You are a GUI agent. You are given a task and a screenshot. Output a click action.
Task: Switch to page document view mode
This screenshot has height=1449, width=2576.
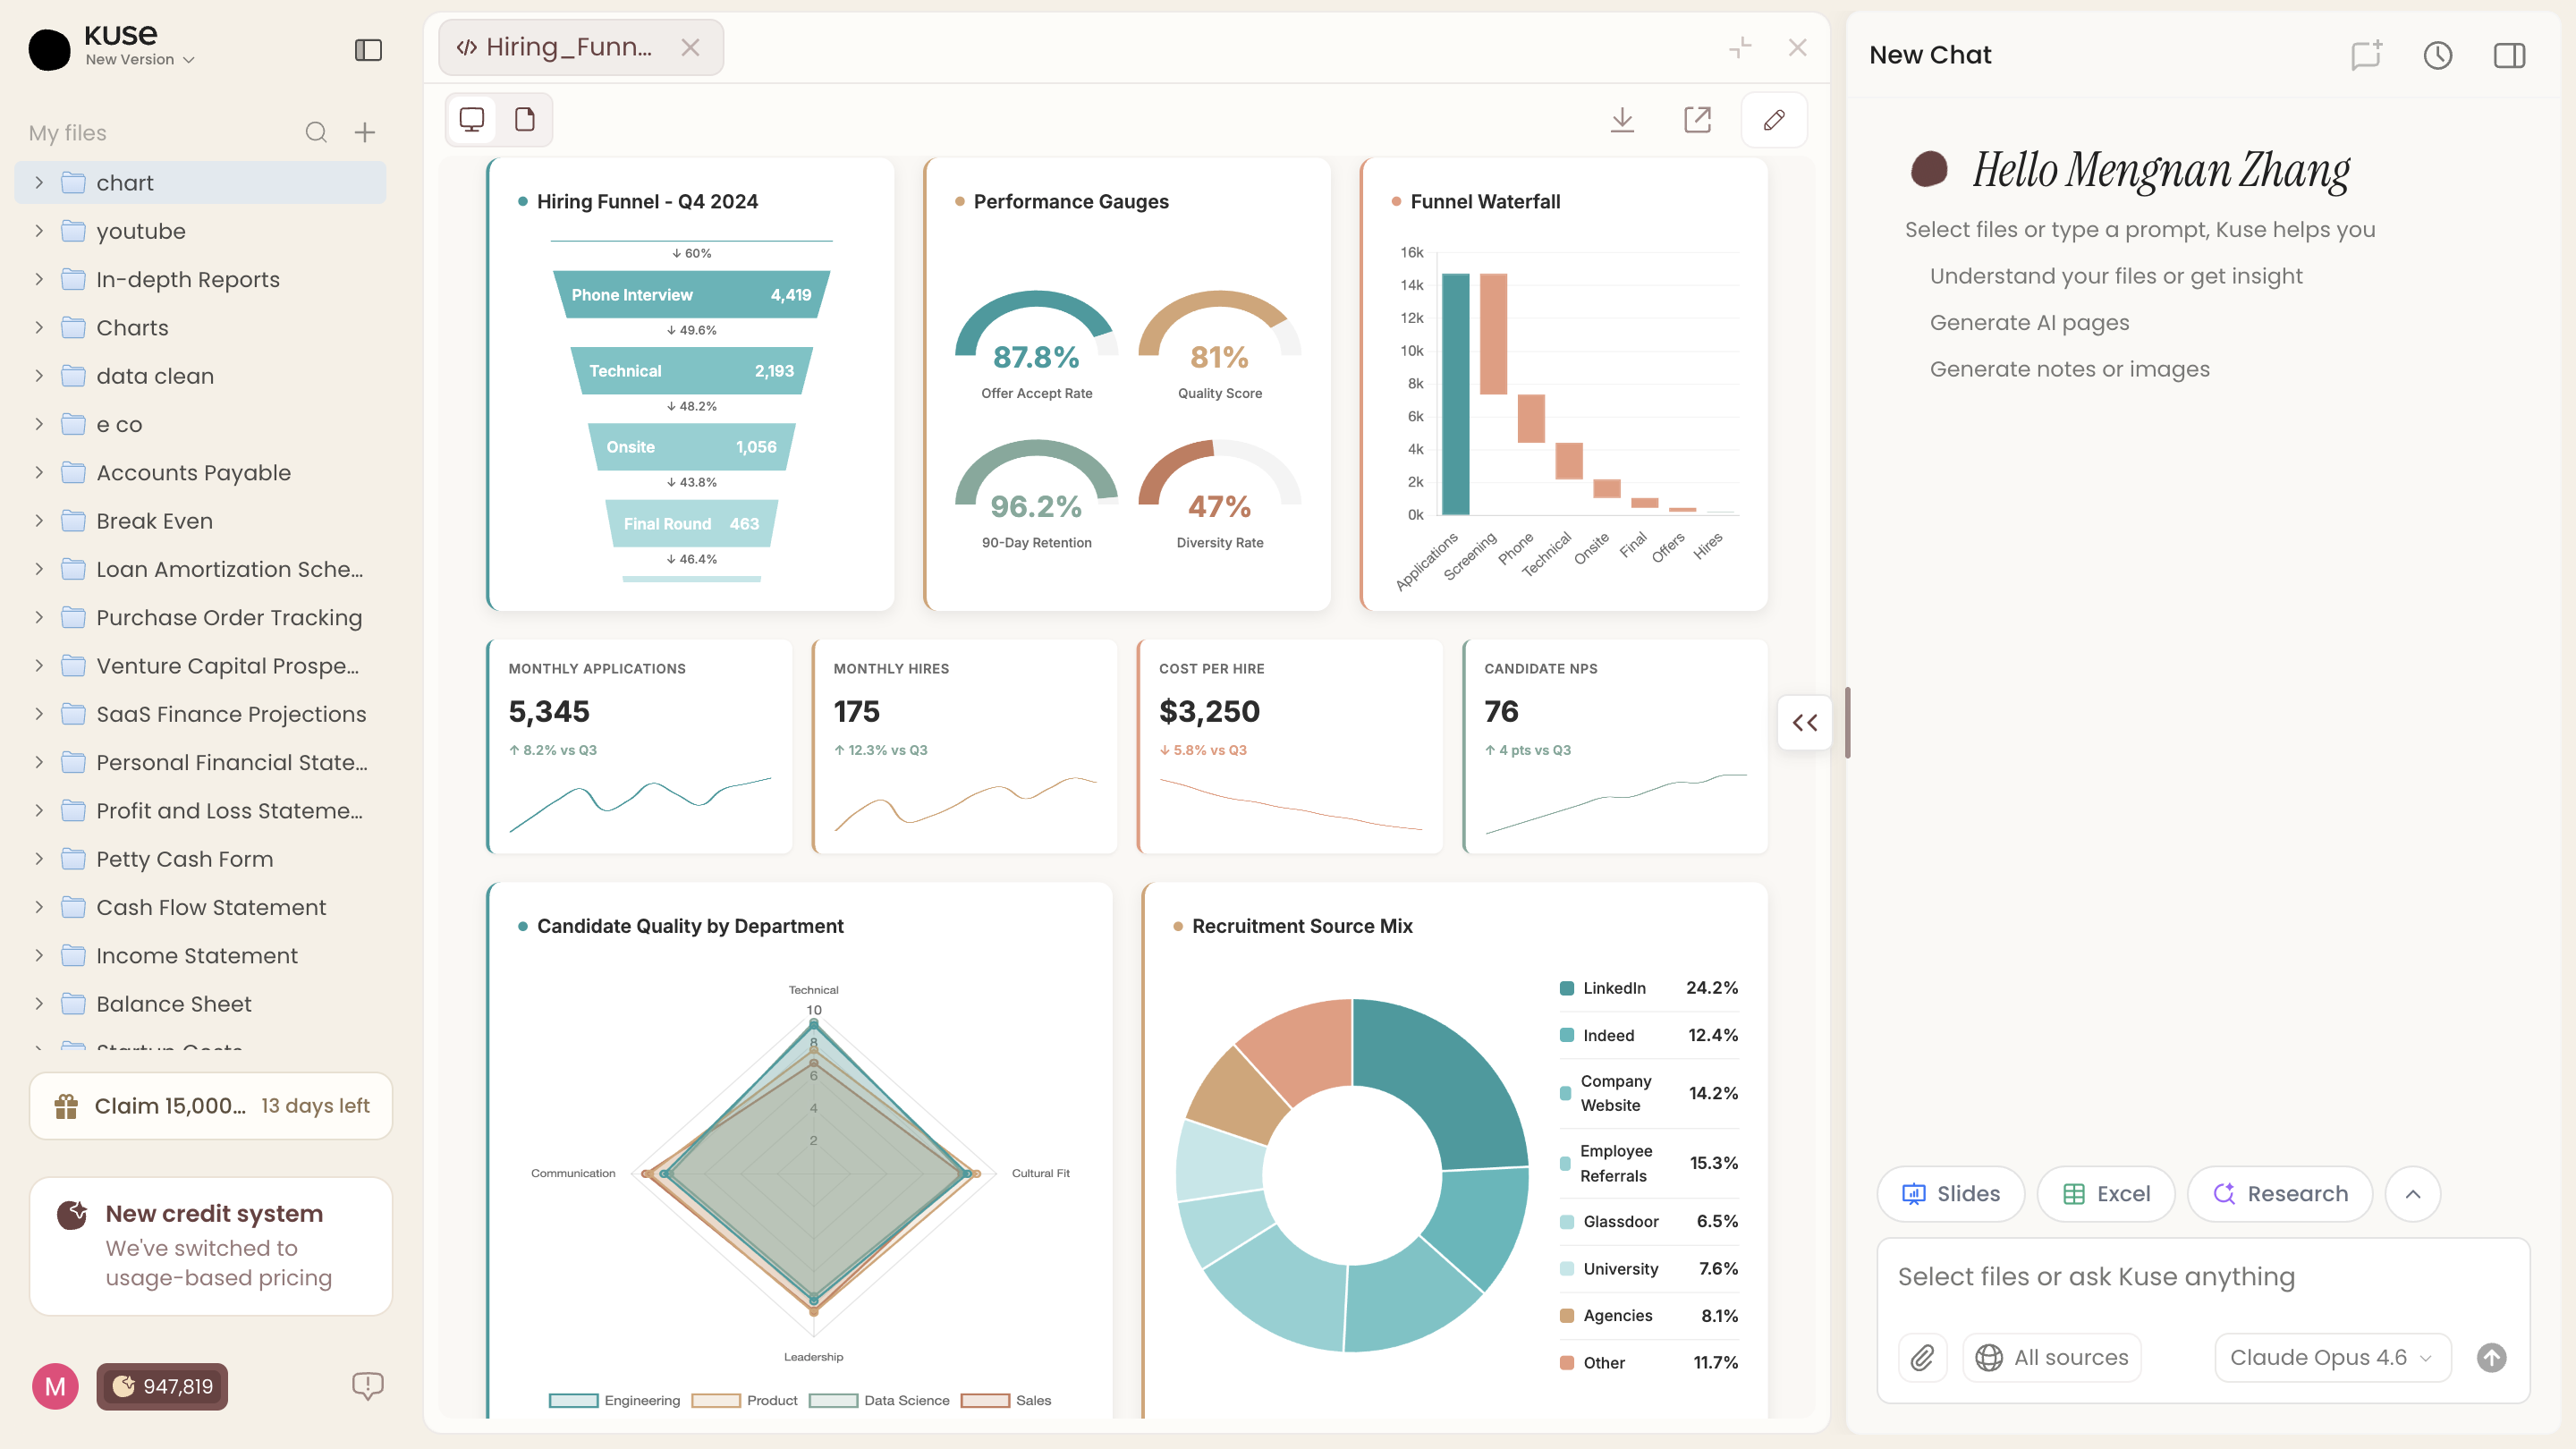(x=525, y=120)
